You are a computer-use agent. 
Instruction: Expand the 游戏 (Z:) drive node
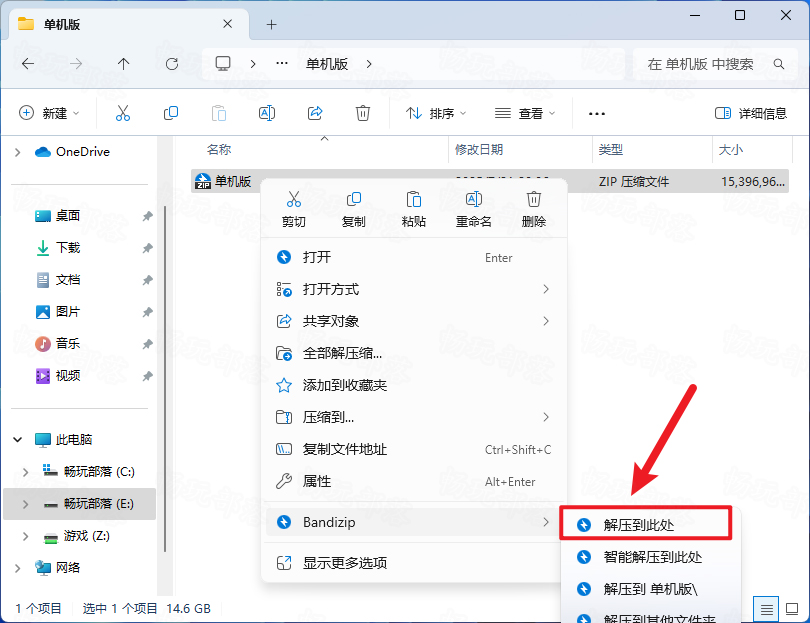click(25, 536)
